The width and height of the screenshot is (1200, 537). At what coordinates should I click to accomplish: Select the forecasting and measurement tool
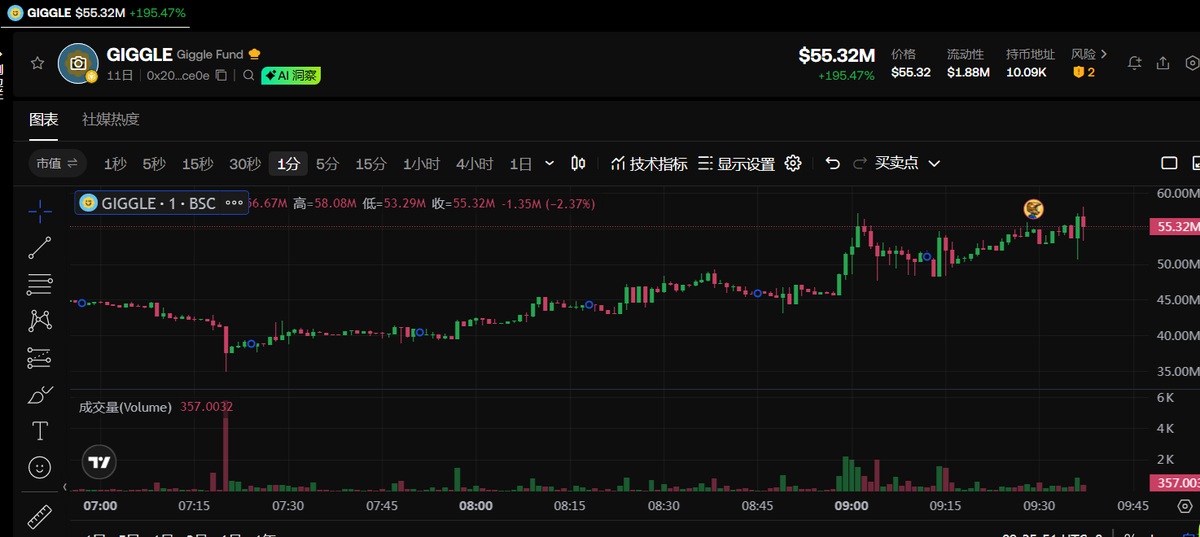click(x=40, y=357)
